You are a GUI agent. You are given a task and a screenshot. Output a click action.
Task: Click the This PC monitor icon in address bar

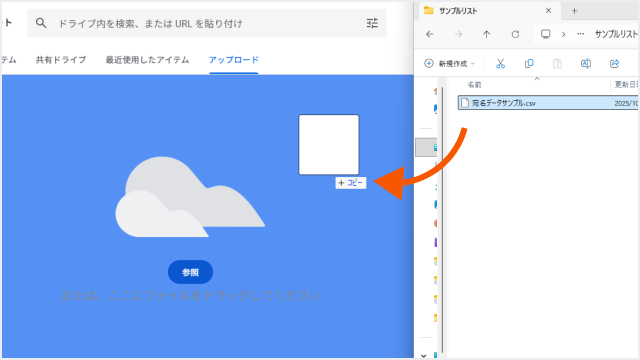(x=546, y=34)
